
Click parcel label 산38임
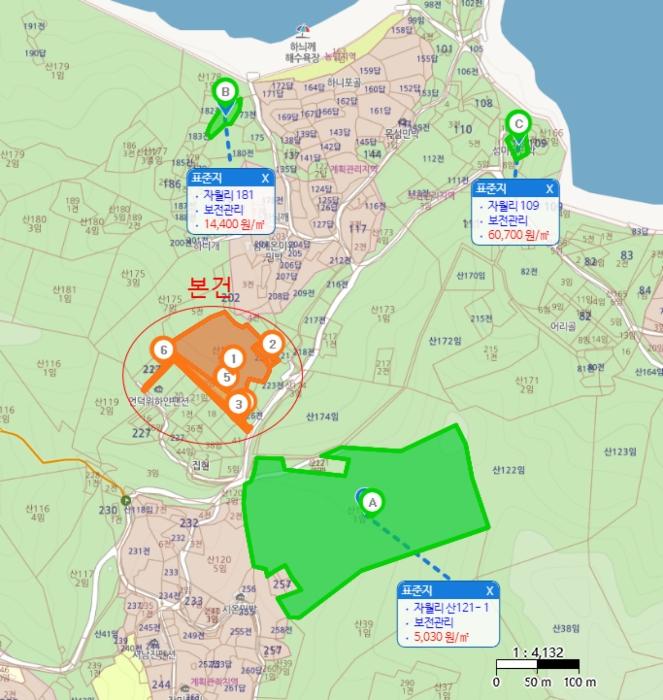pos(566,629)
